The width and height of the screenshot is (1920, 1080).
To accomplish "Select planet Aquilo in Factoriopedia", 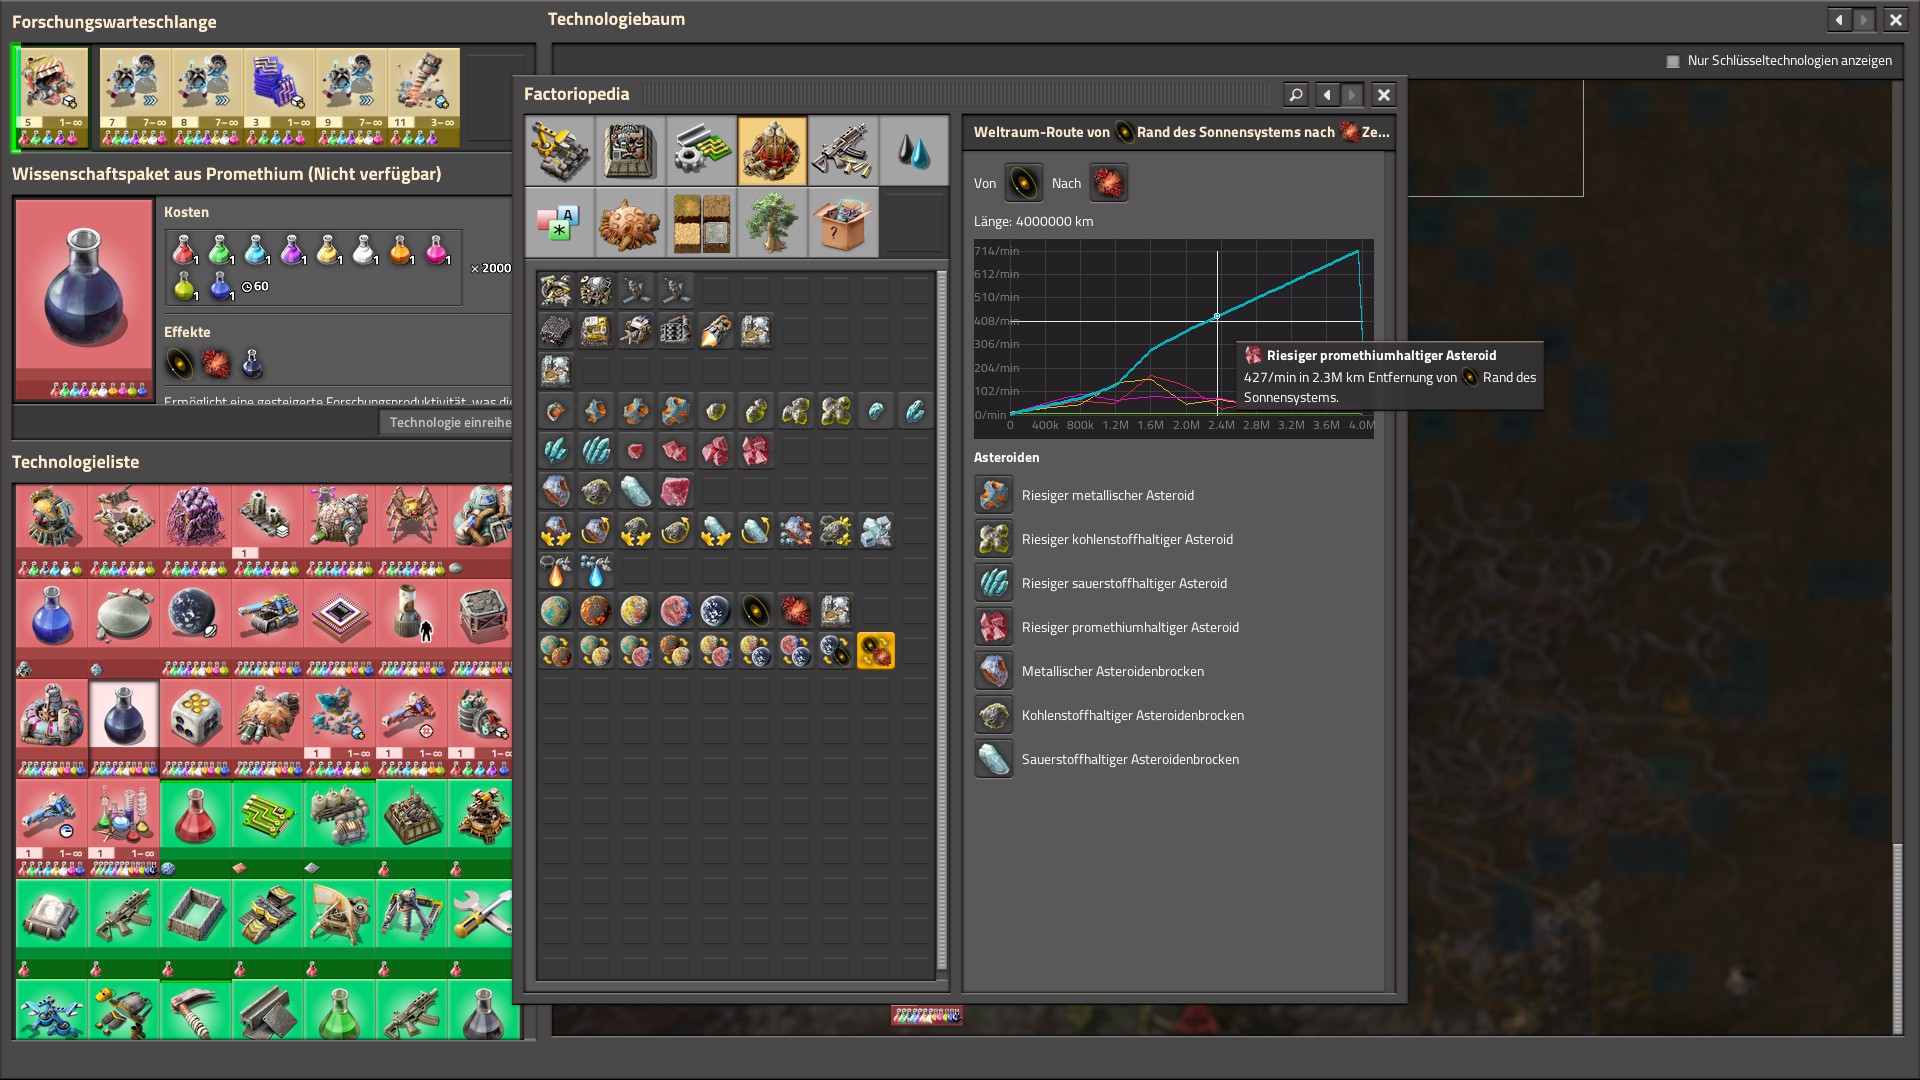I will tap(716, 611).
